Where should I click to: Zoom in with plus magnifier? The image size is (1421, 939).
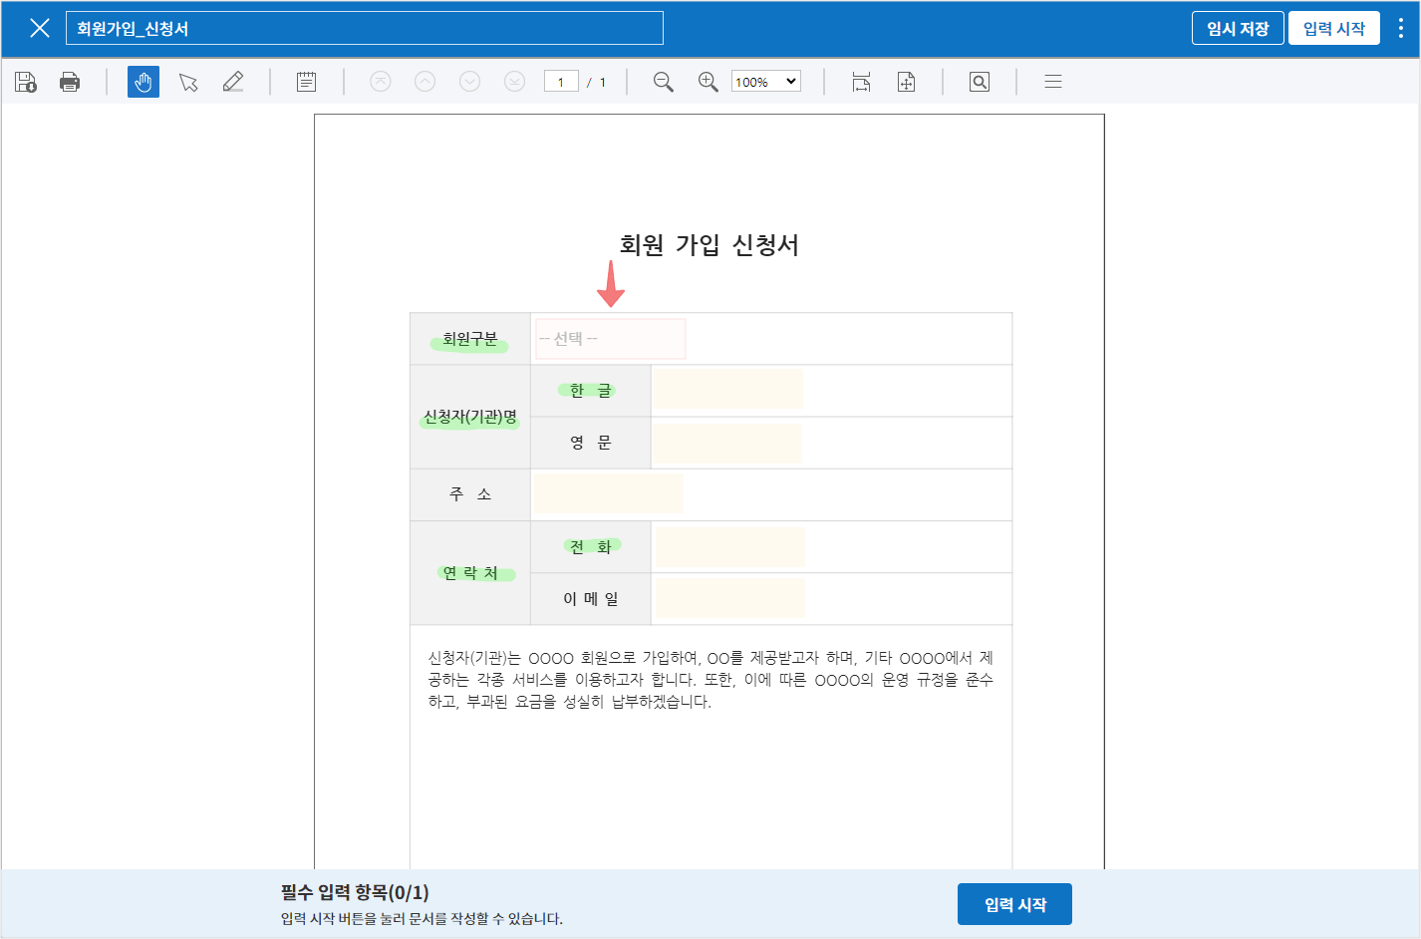tap(708, 82)
